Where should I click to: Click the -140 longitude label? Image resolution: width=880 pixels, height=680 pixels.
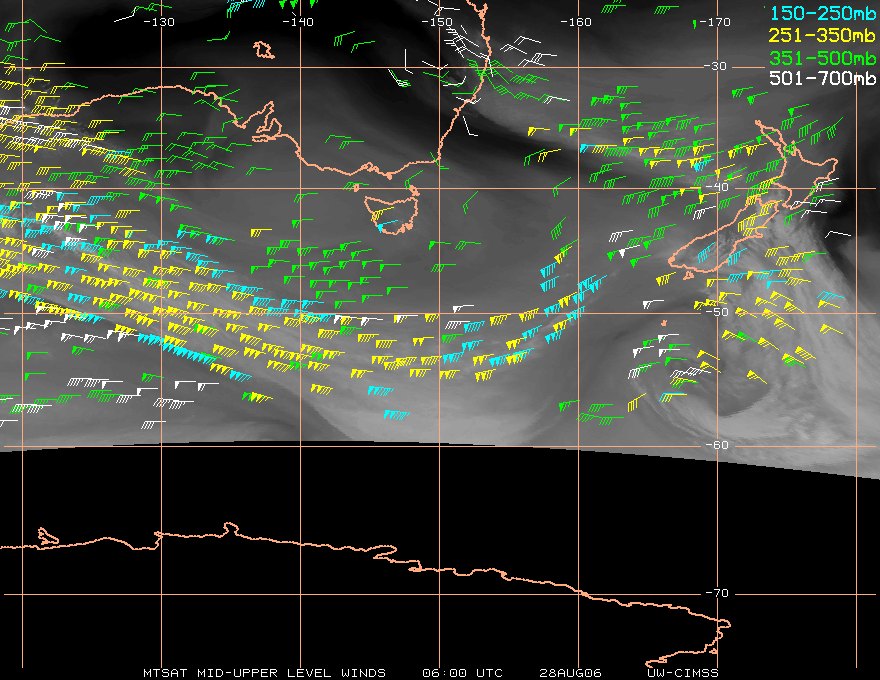298,22
